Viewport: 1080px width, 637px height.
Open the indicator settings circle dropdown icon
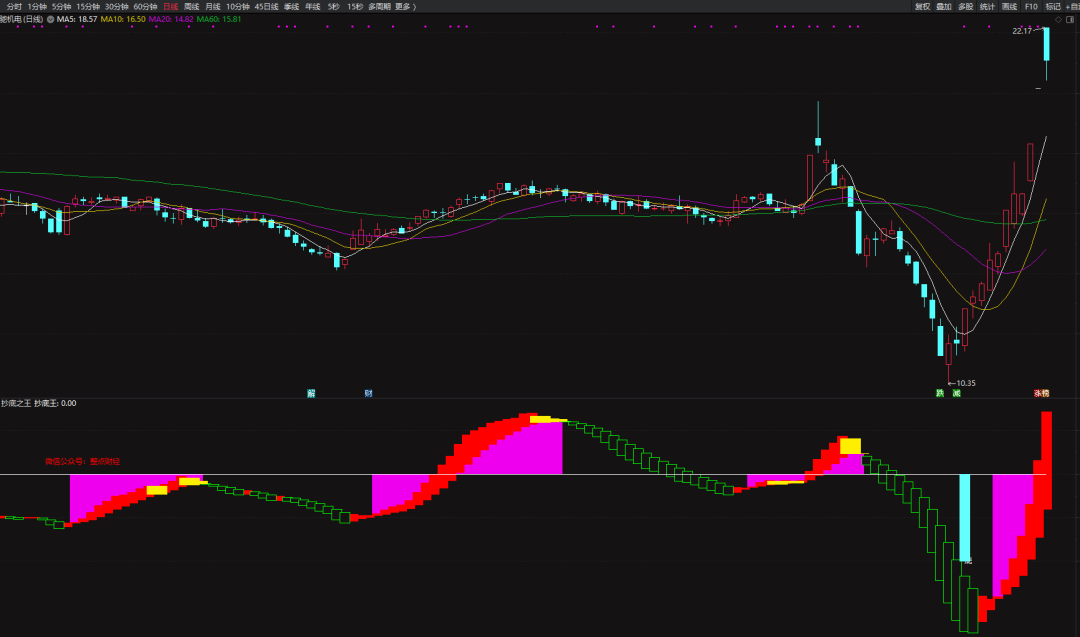tap(50, 19)
